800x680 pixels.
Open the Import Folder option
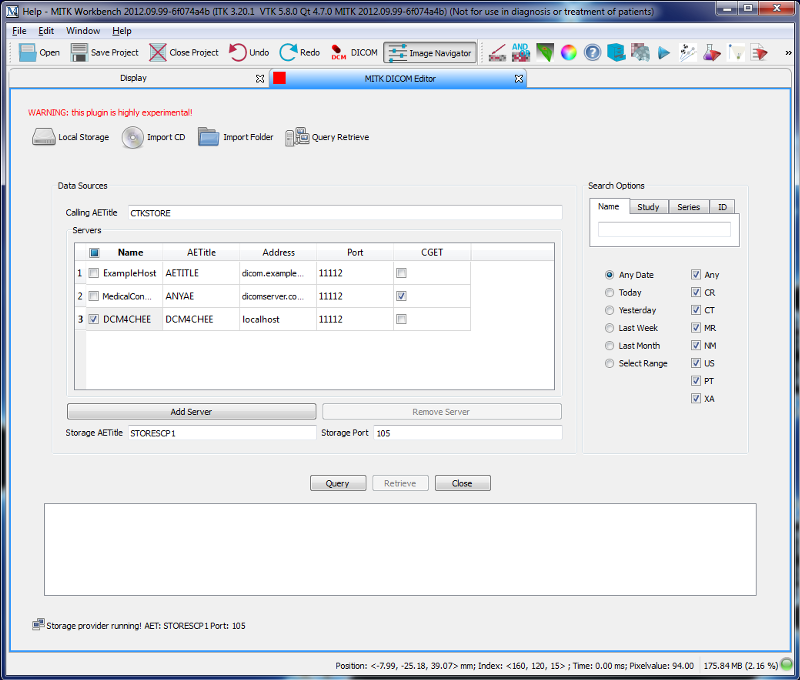[x=236, y=137]
